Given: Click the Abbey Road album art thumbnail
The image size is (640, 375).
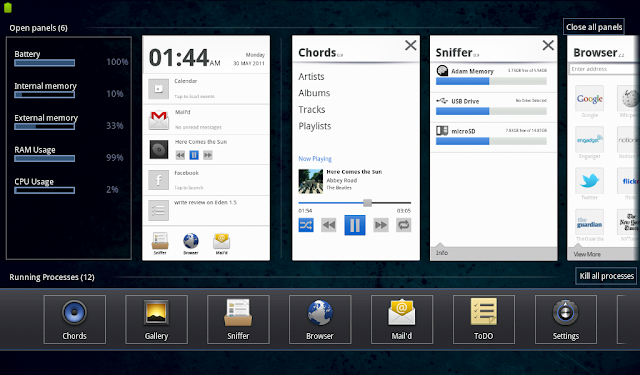Looking at the screenshot, I should click(311, 181).
